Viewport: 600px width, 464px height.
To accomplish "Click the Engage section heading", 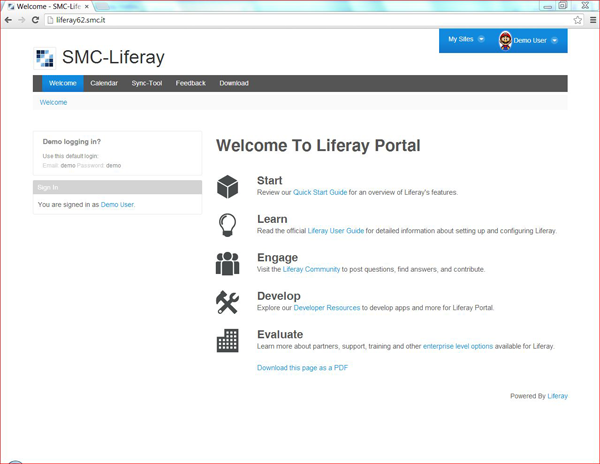I will click(x=277, y=258).
